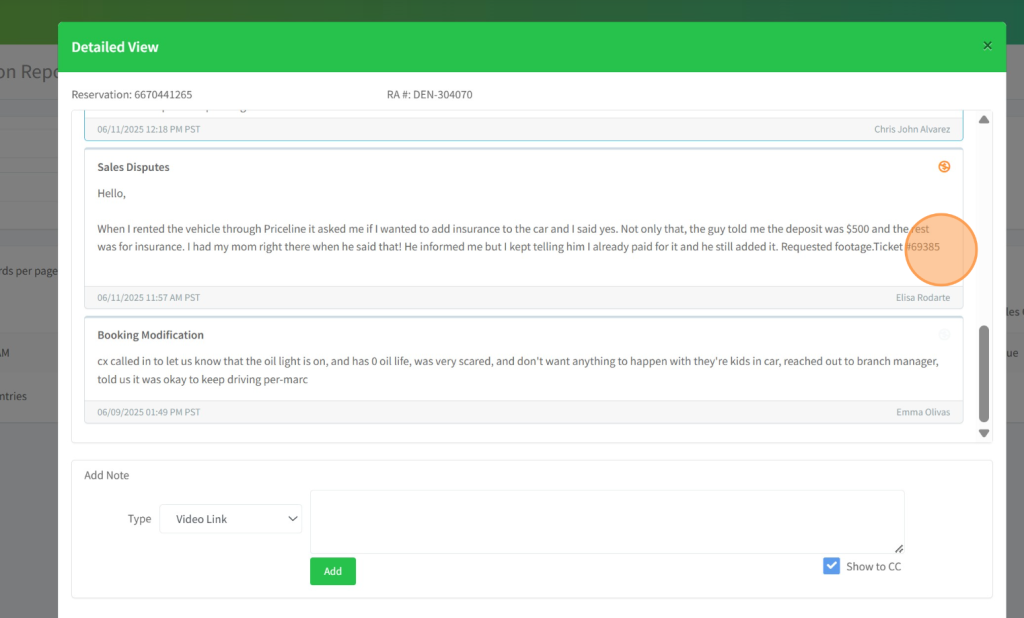This screenshot has width=1024, height=618.
Task: Click the faded icon on Booking Modification note
Action: point(944,335)
